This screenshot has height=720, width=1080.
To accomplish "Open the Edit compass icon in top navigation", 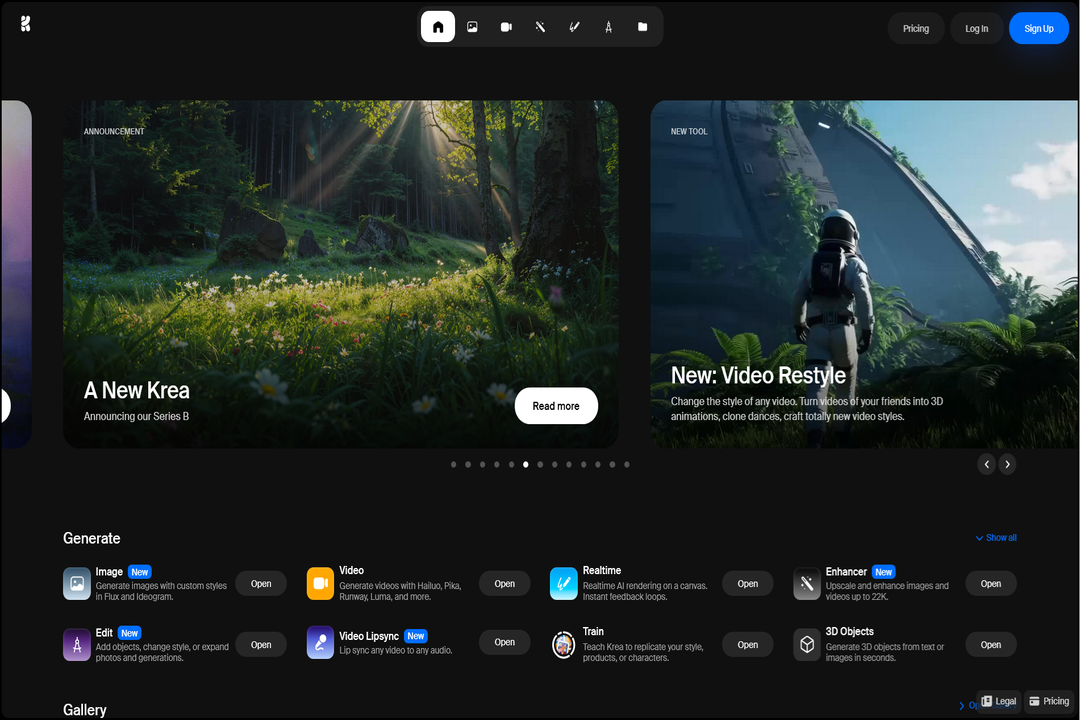I will (608, 27).
